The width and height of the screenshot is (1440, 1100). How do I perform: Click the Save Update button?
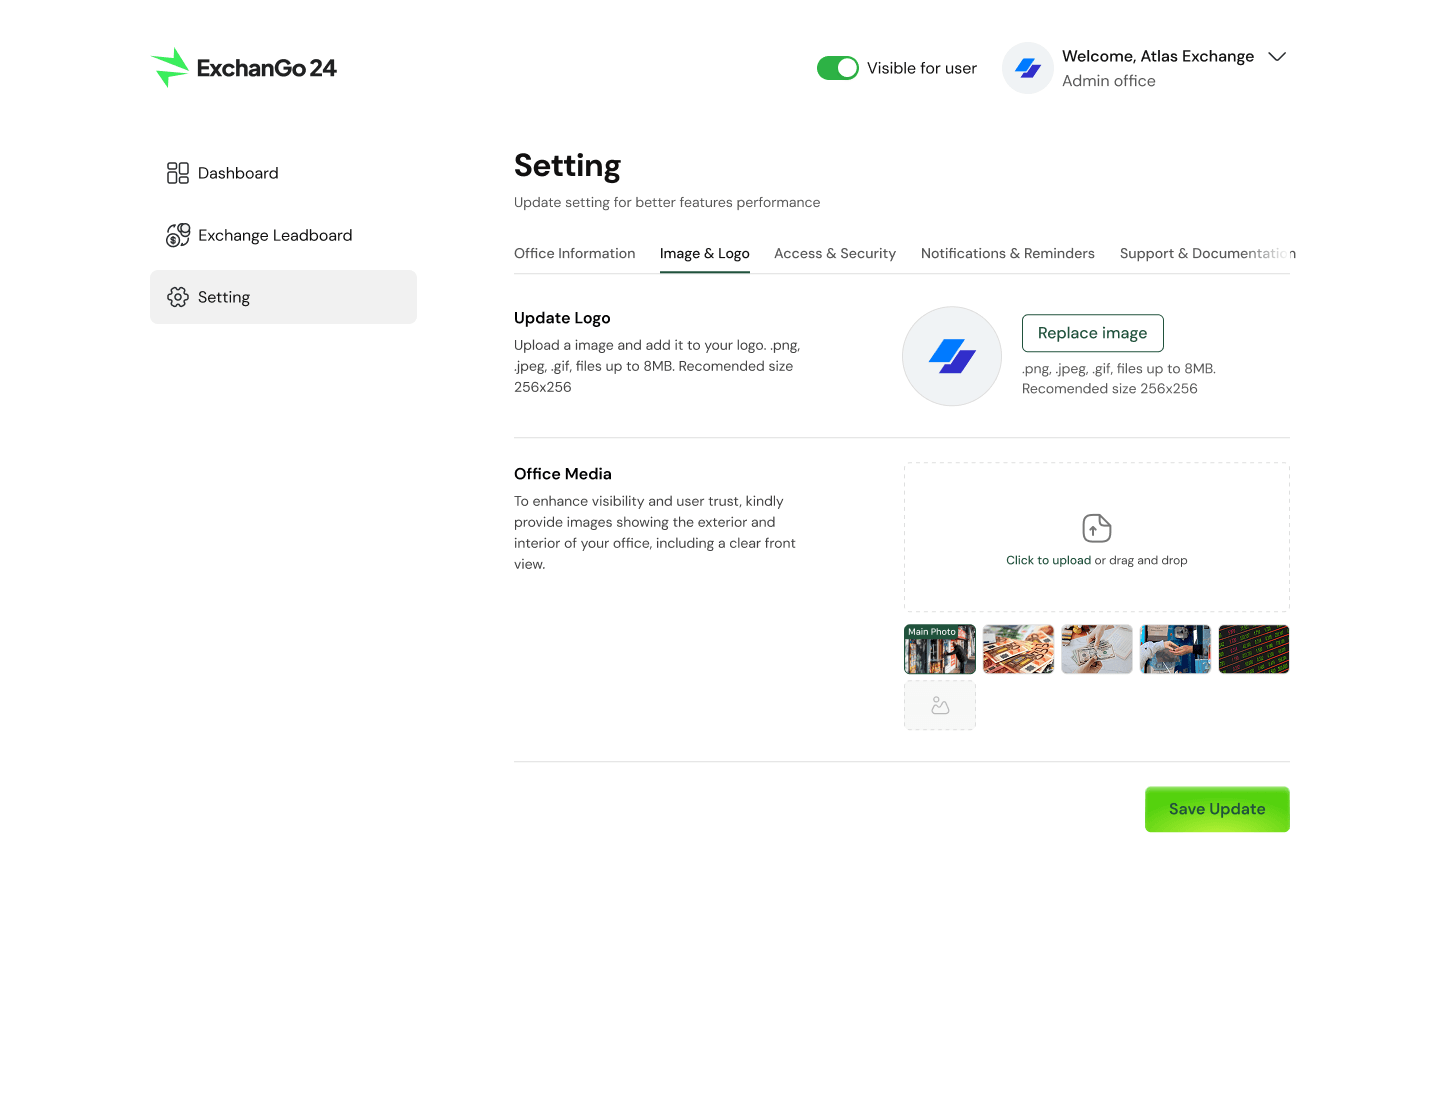pyautogui.click(x=1217, y=809)
